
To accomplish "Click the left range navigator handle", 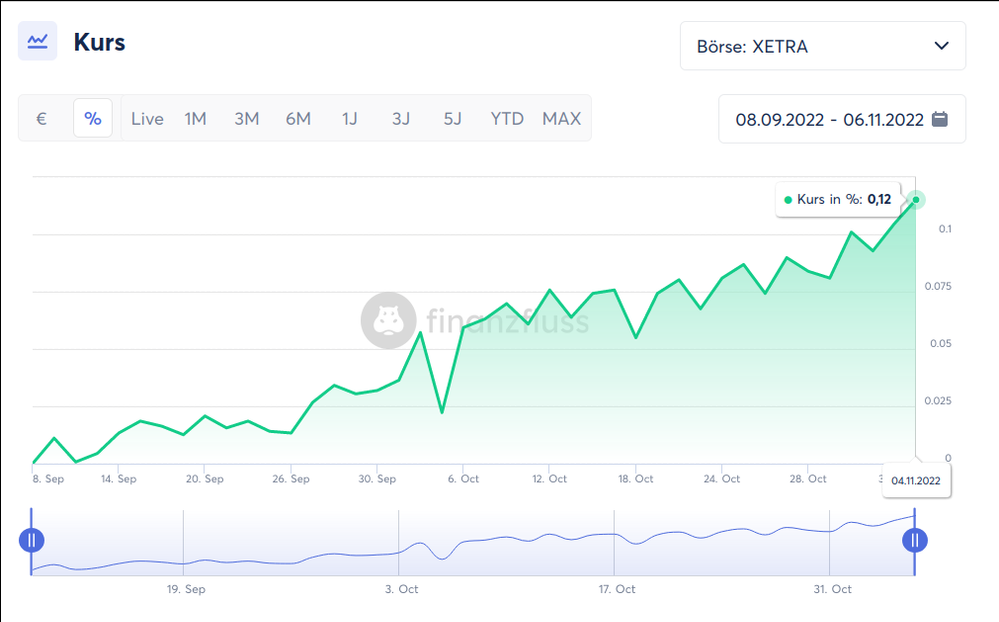I will (x=32, y=541).
